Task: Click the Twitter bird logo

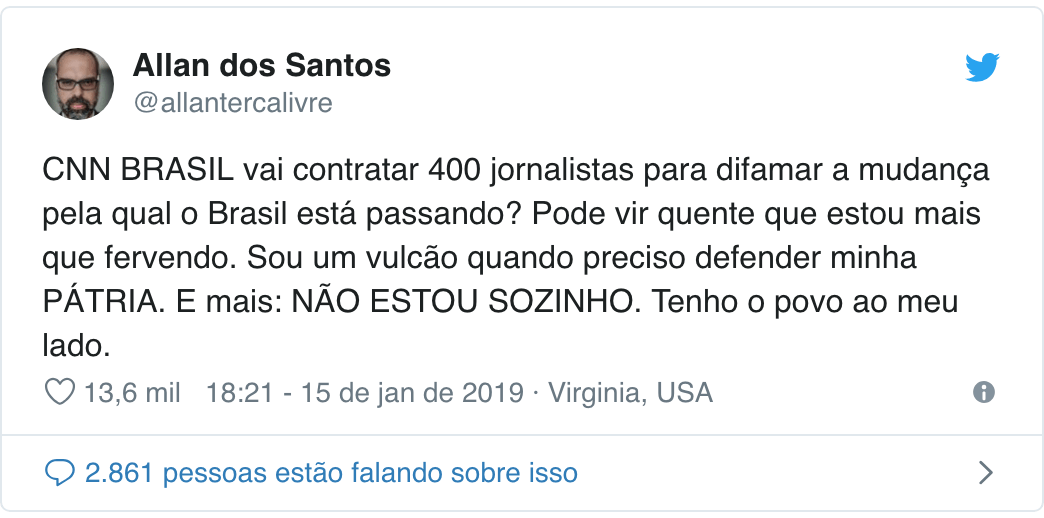Action: (x=982, y=68)
